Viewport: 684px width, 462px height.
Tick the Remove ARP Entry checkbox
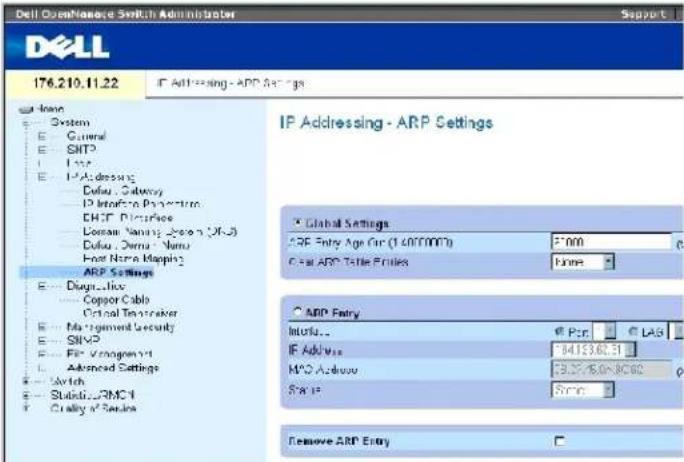pos(559,441)
